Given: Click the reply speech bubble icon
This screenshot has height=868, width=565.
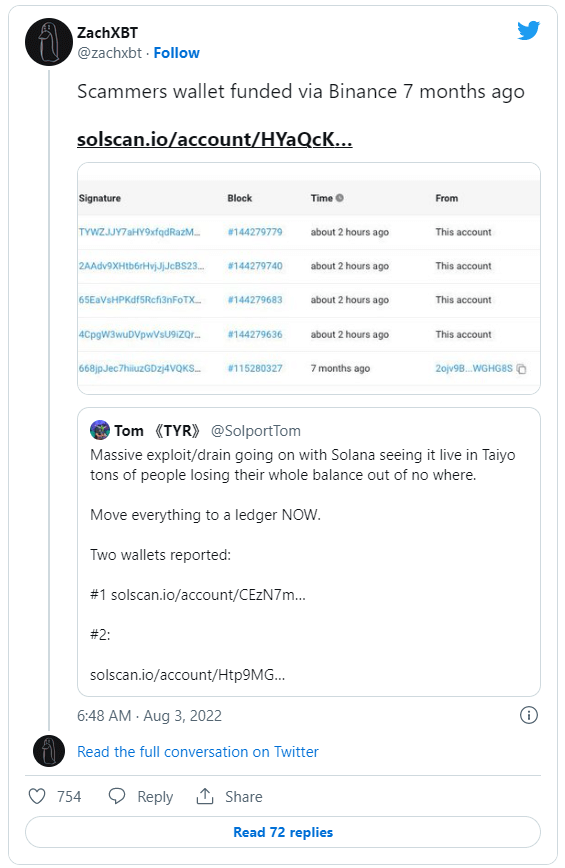Looking at the screenshot, I should pos(117,796).
